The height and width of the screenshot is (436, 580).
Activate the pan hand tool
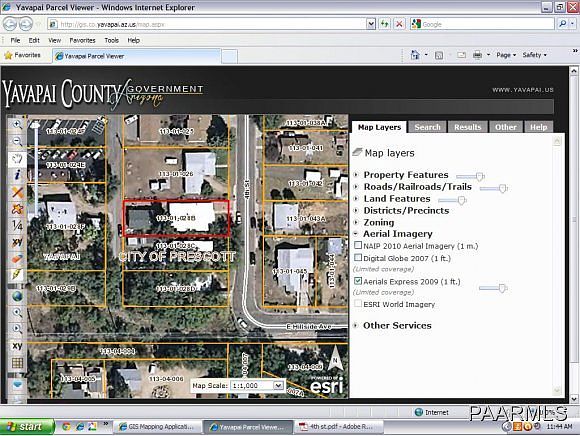(x=17, y=159)
